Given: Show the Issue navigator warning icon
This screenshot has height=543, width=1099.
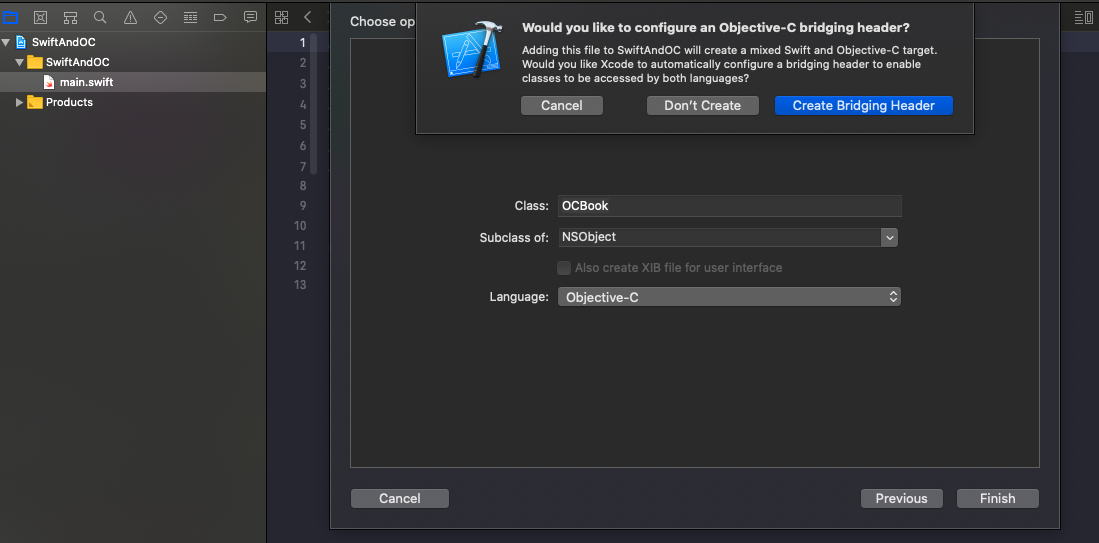Looking at the screenshot, I should [130, 17].
